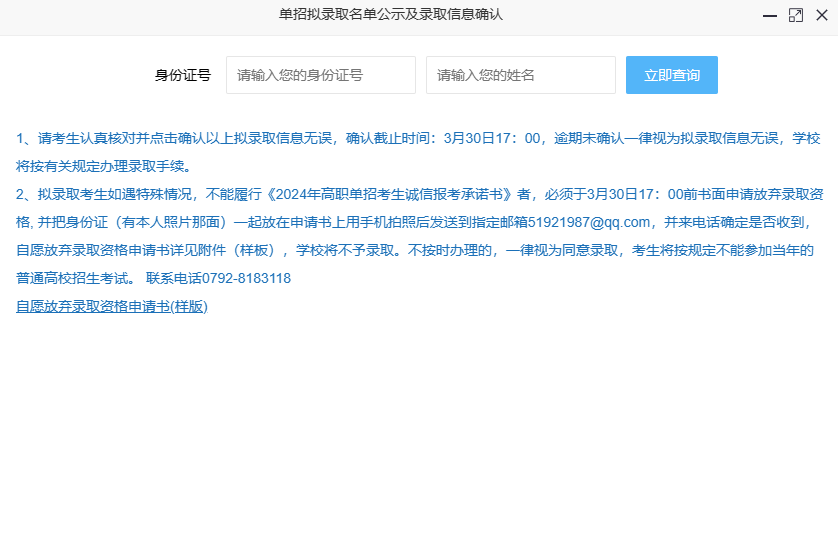
Task: Close the dialog window
Action: point(822,16)
